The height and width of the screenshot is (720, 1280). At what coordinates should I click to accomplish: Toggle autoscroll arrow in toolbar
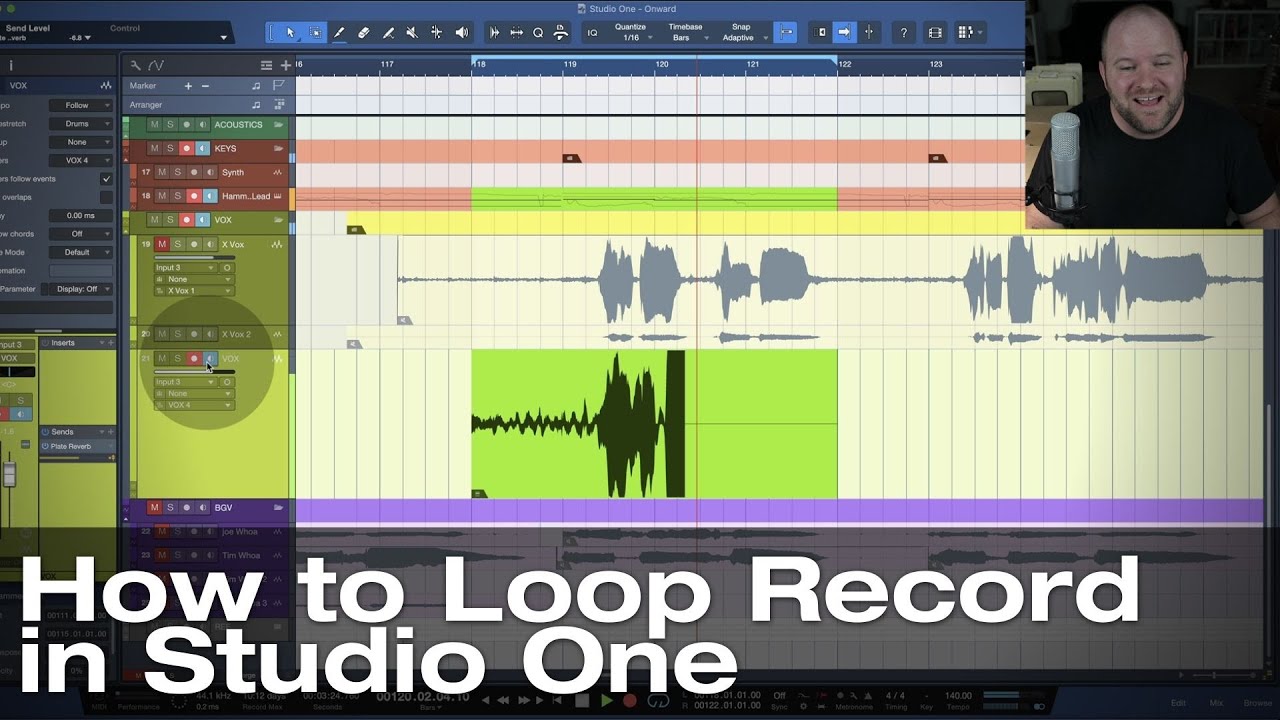[845, 32]
